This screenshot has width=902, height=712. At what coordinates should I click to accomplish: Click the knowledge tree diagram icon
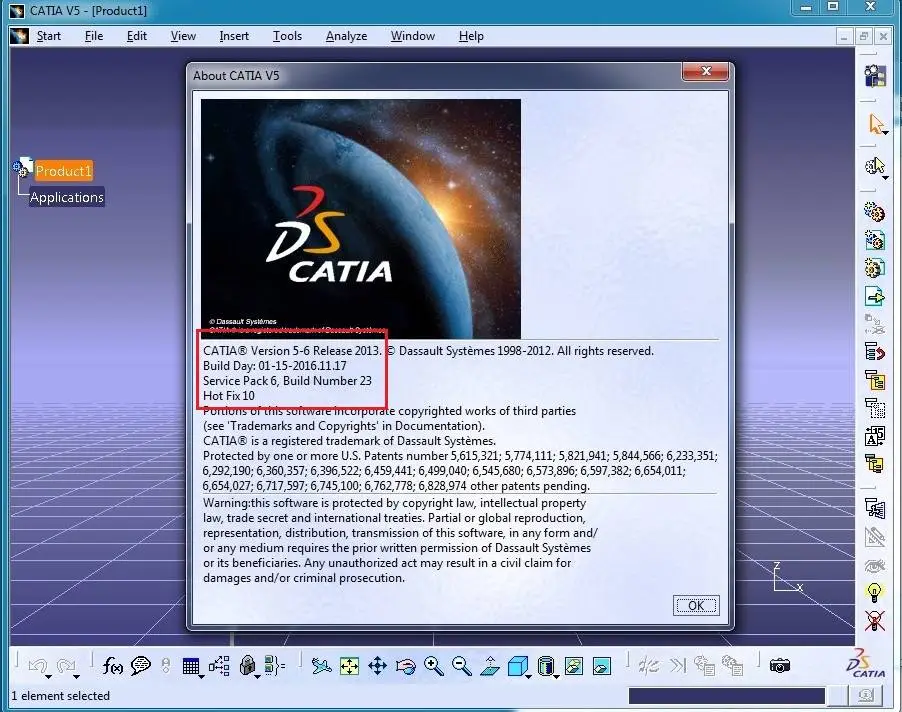[219, 666]
